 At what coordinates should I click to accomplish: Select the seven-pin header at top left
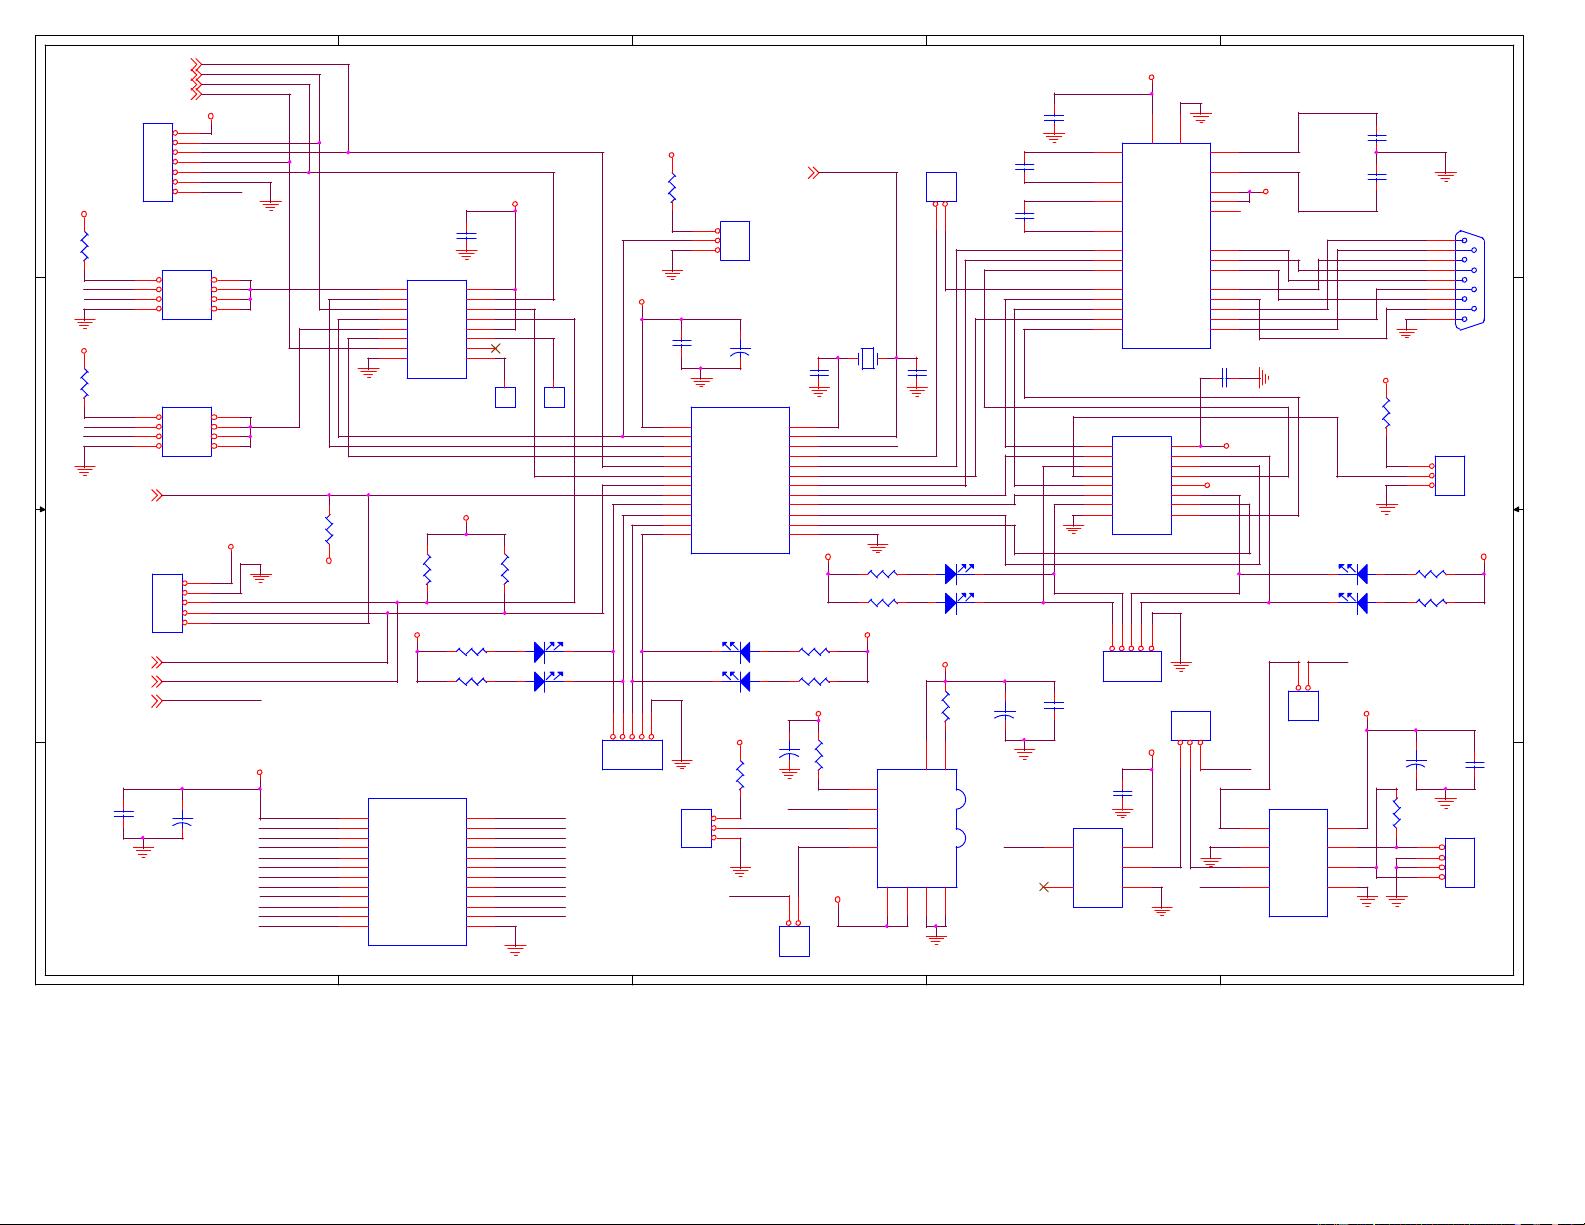tap(158, 162)
